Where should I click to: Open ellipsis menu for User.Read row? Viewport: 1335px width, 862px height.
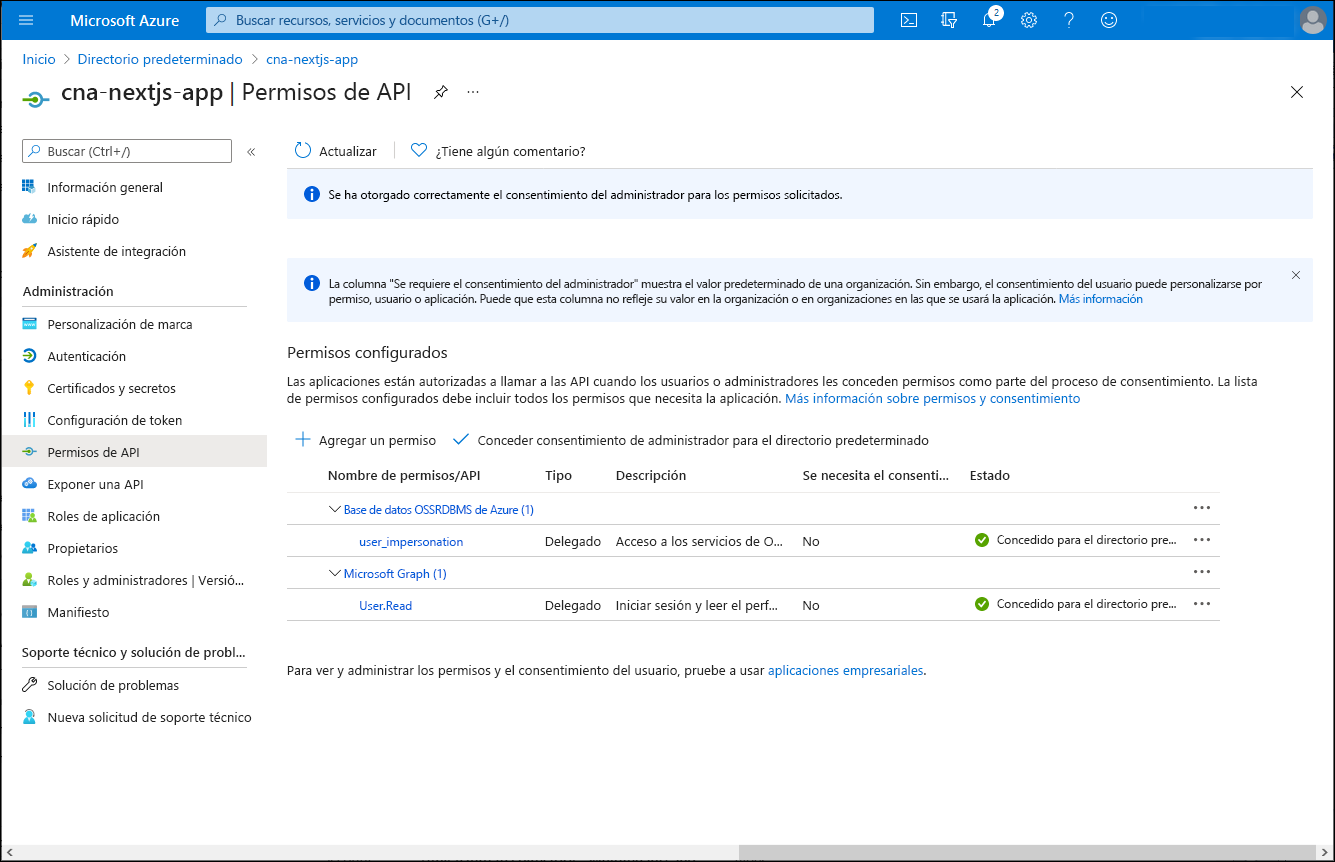1202,605
